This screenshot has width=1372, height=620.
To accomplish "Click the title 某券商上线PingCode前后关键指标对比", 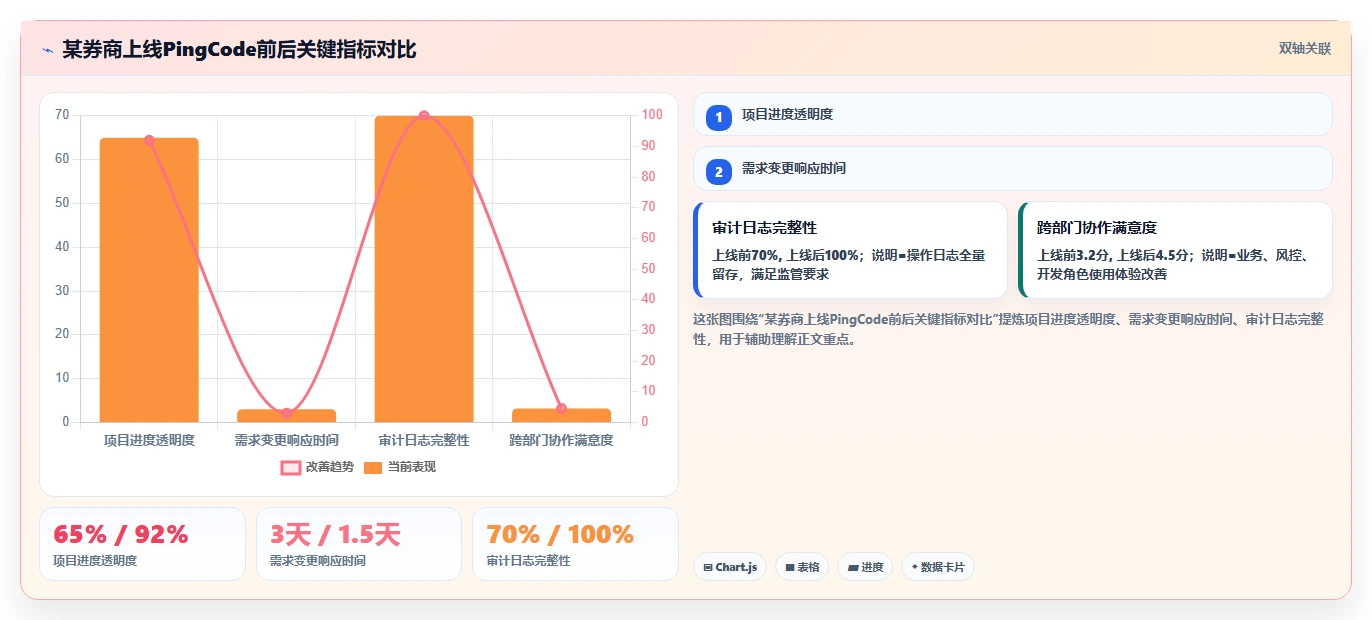I will pyautogui.click(x=239, y=50).
